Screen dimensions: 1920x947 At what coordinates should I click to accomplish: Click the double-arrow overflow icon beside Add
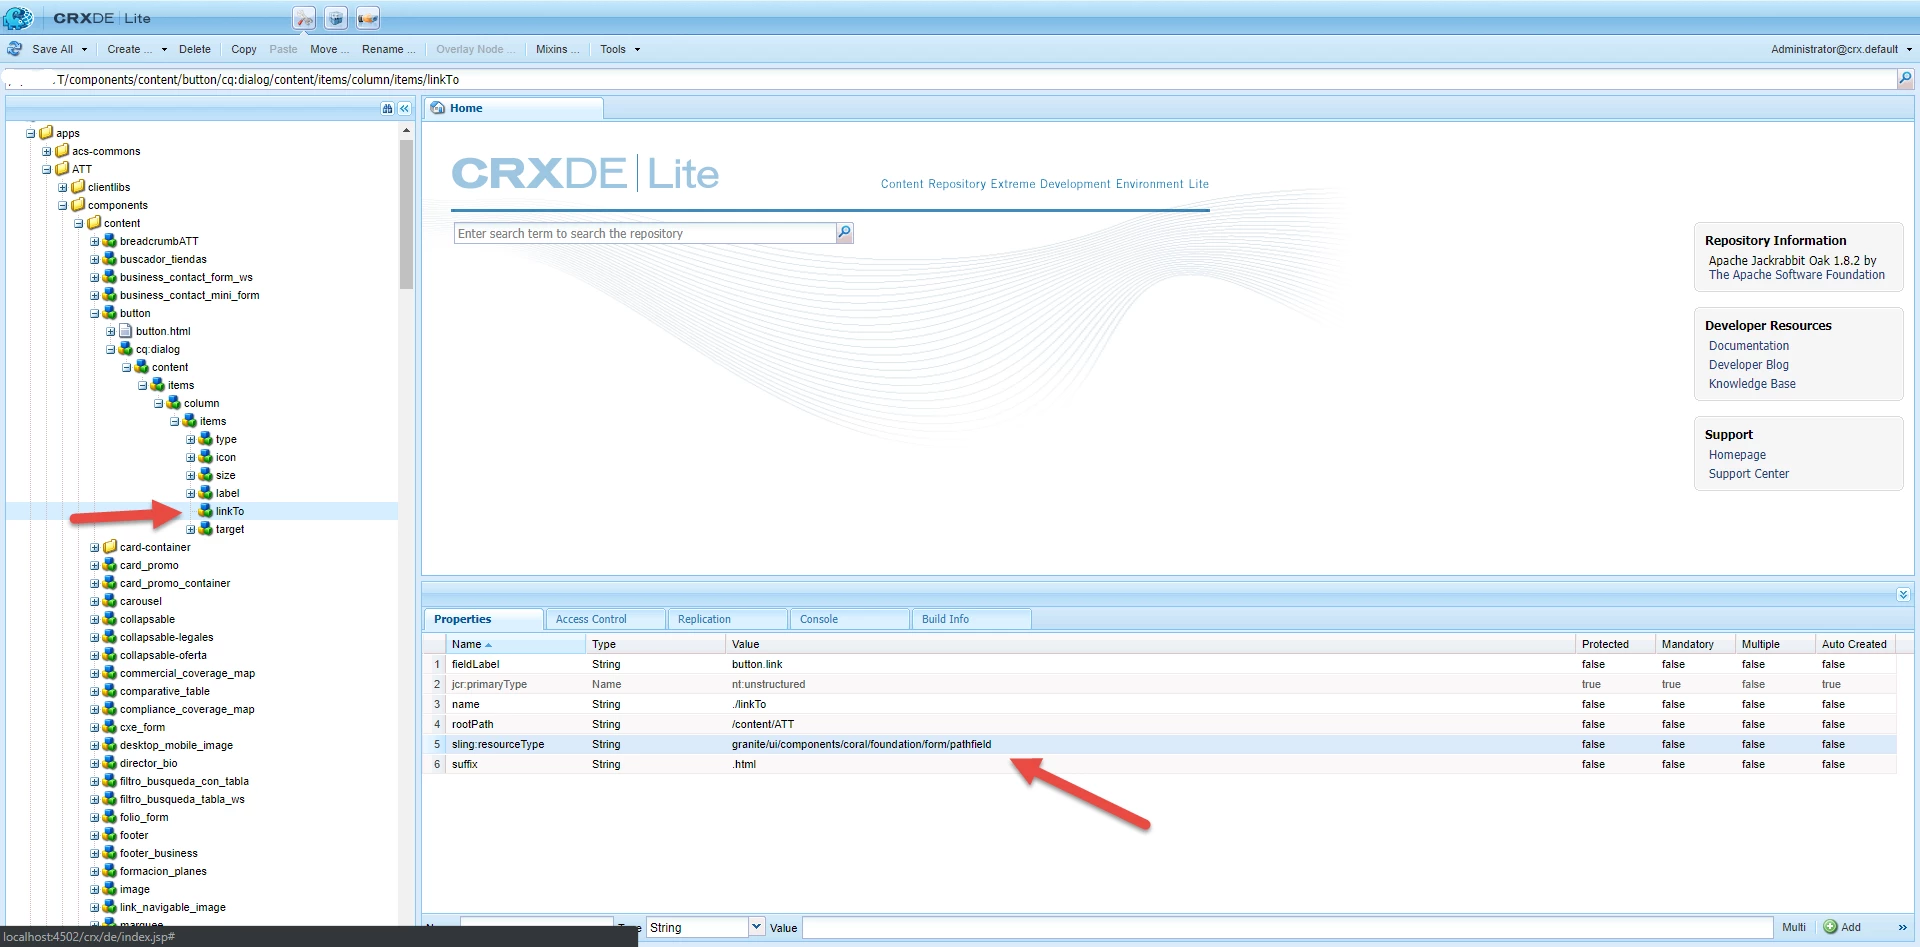[1902, 928]
